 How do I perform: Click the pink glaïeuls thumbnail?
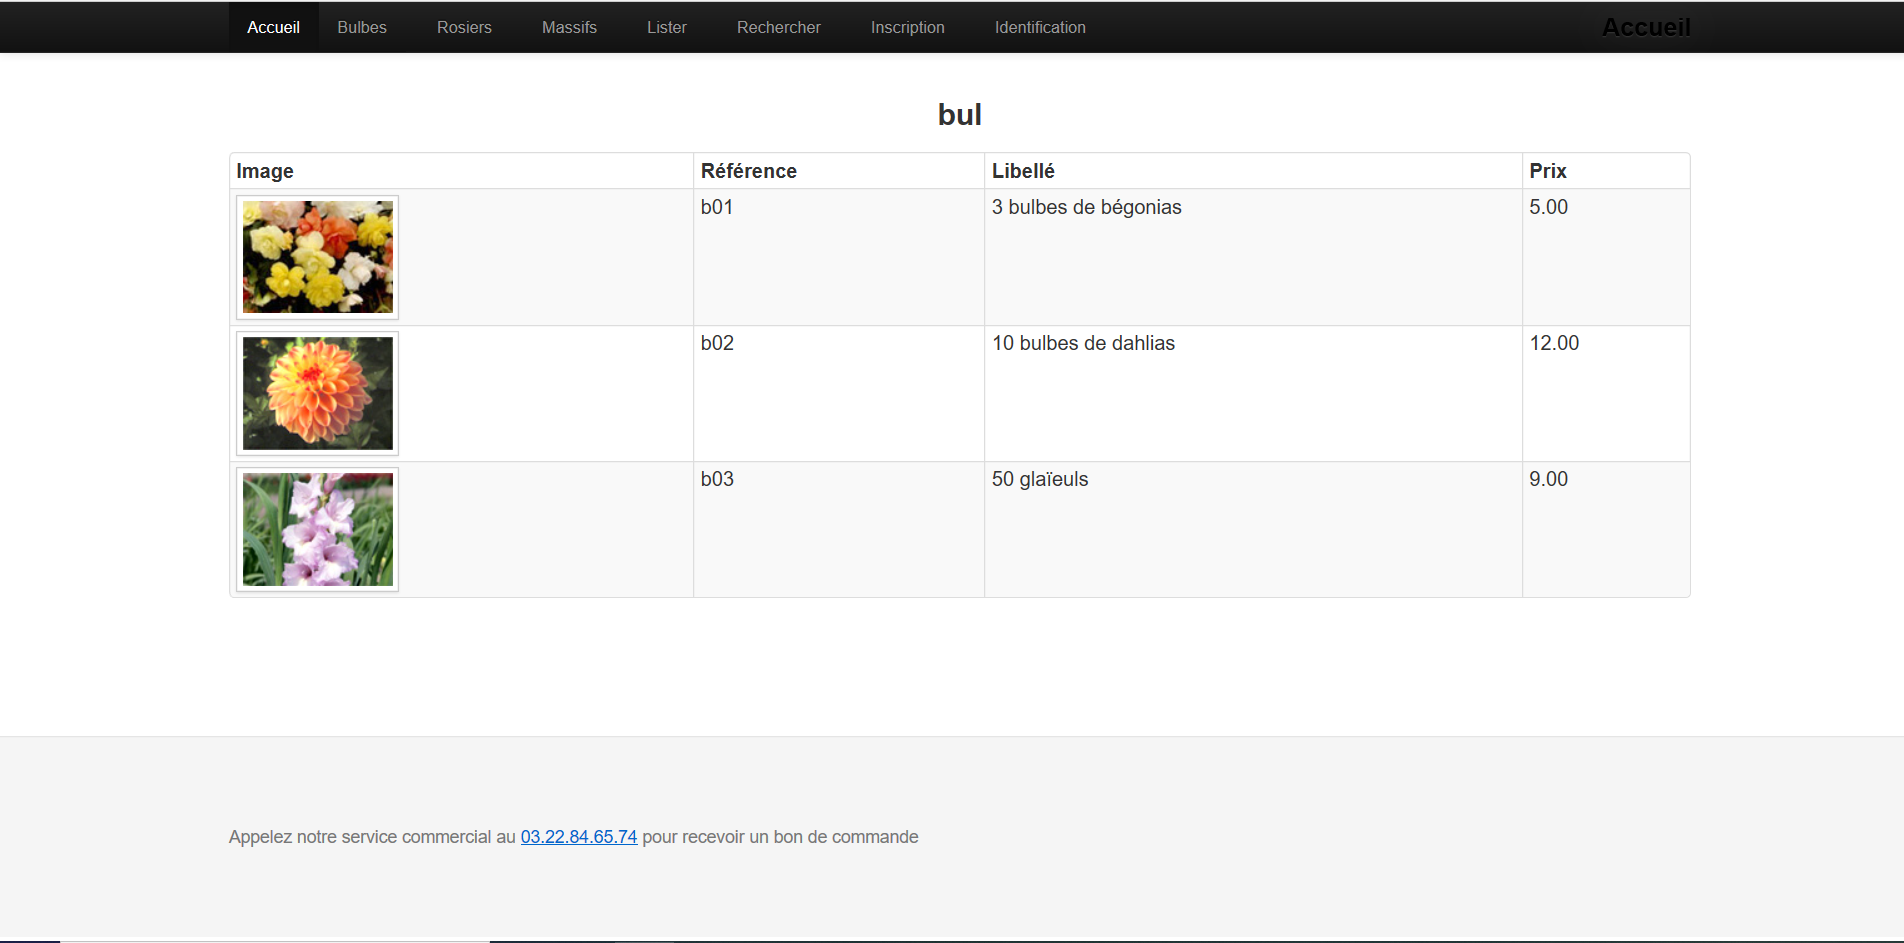[318, 529]
